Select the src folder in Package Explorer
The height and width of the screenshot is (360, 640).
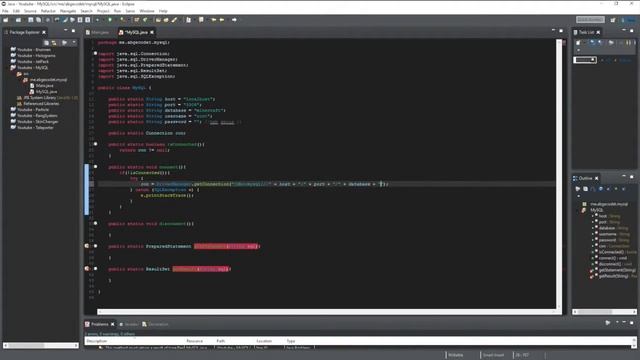point(26,73)
